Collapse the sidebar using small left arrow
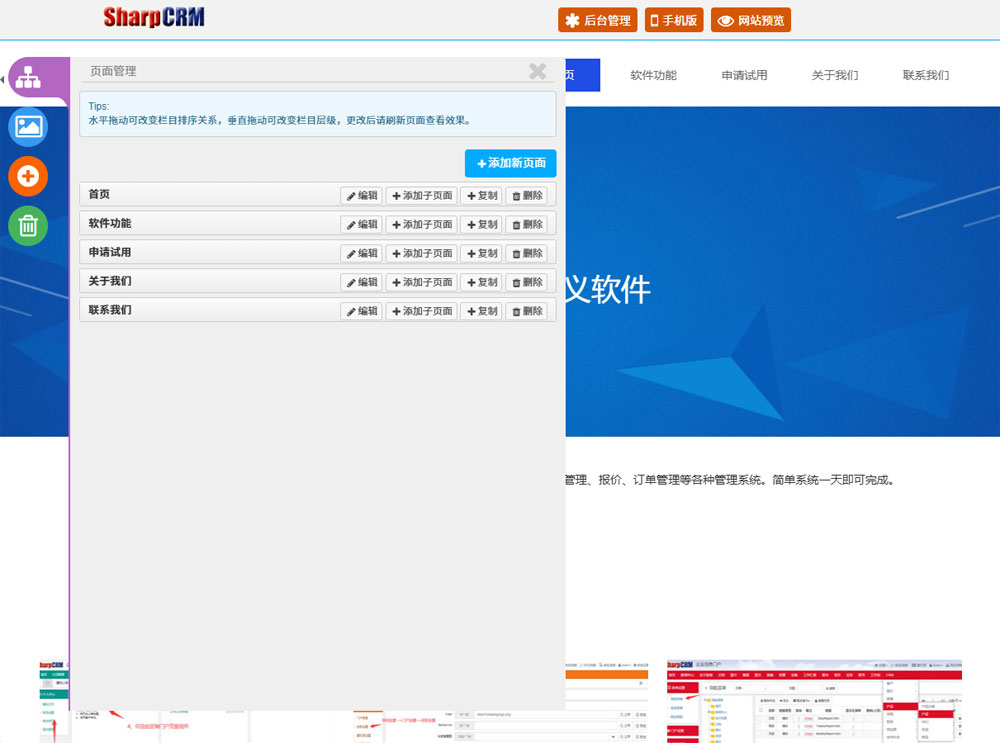Image resolution: width=1000 pixels, height=743 pixels. pos(3,79)
